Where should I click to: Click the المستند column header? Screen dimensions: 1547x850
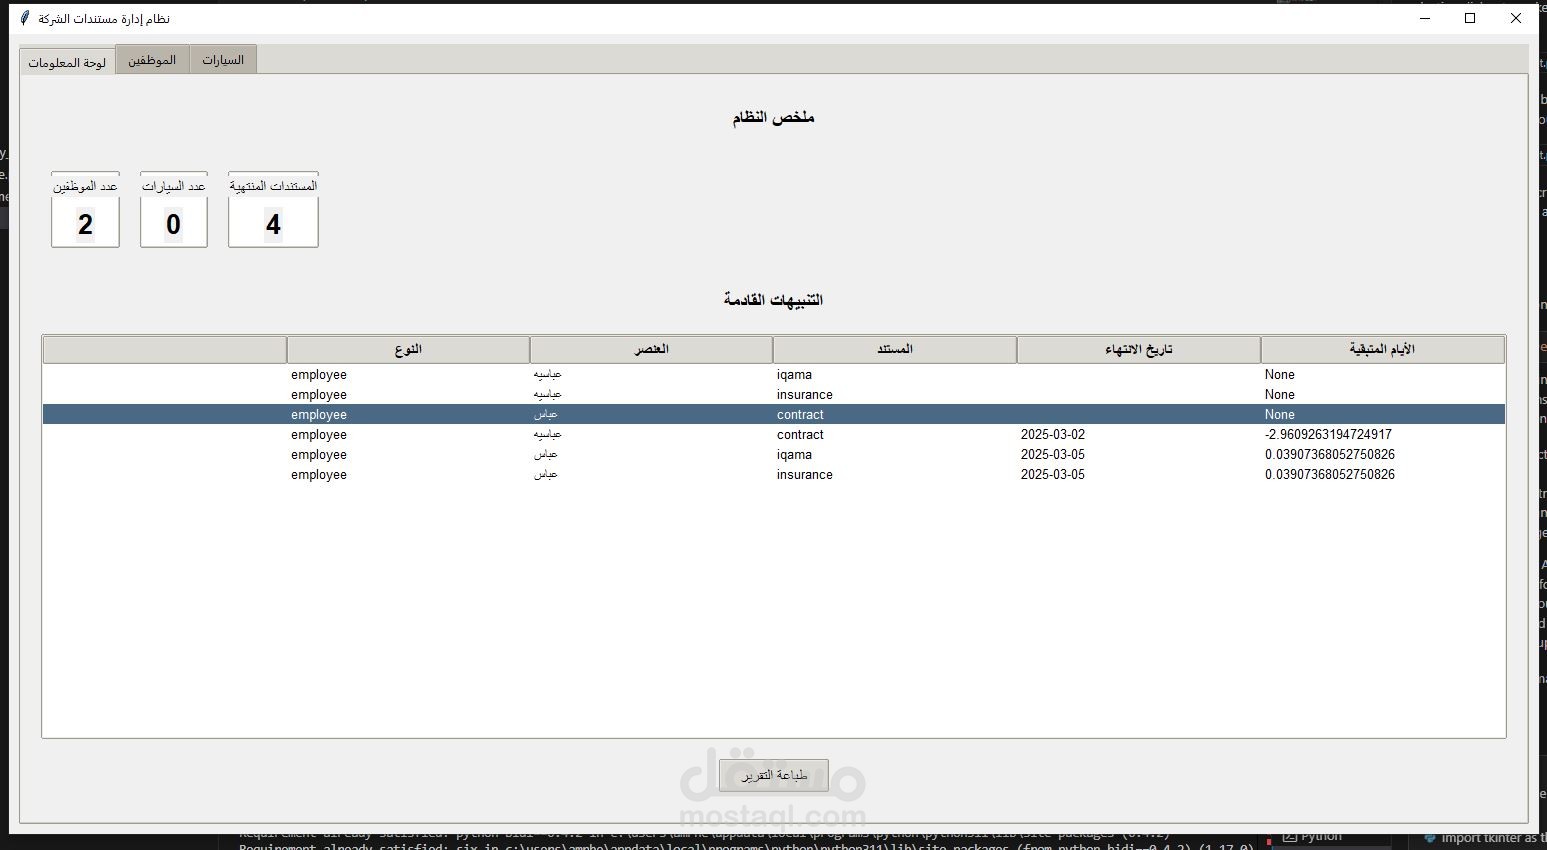click(x=895, y=349)
